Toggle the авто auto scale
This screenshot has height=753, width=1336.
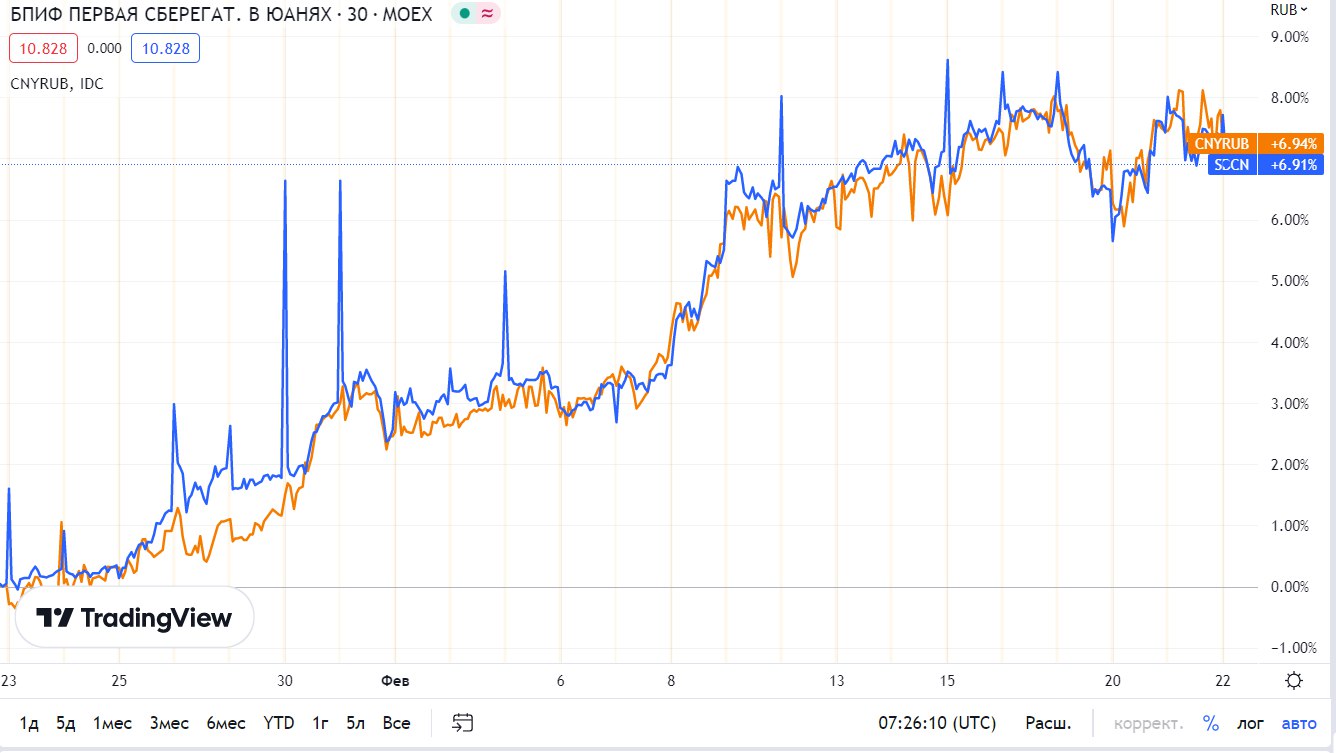1299,722
